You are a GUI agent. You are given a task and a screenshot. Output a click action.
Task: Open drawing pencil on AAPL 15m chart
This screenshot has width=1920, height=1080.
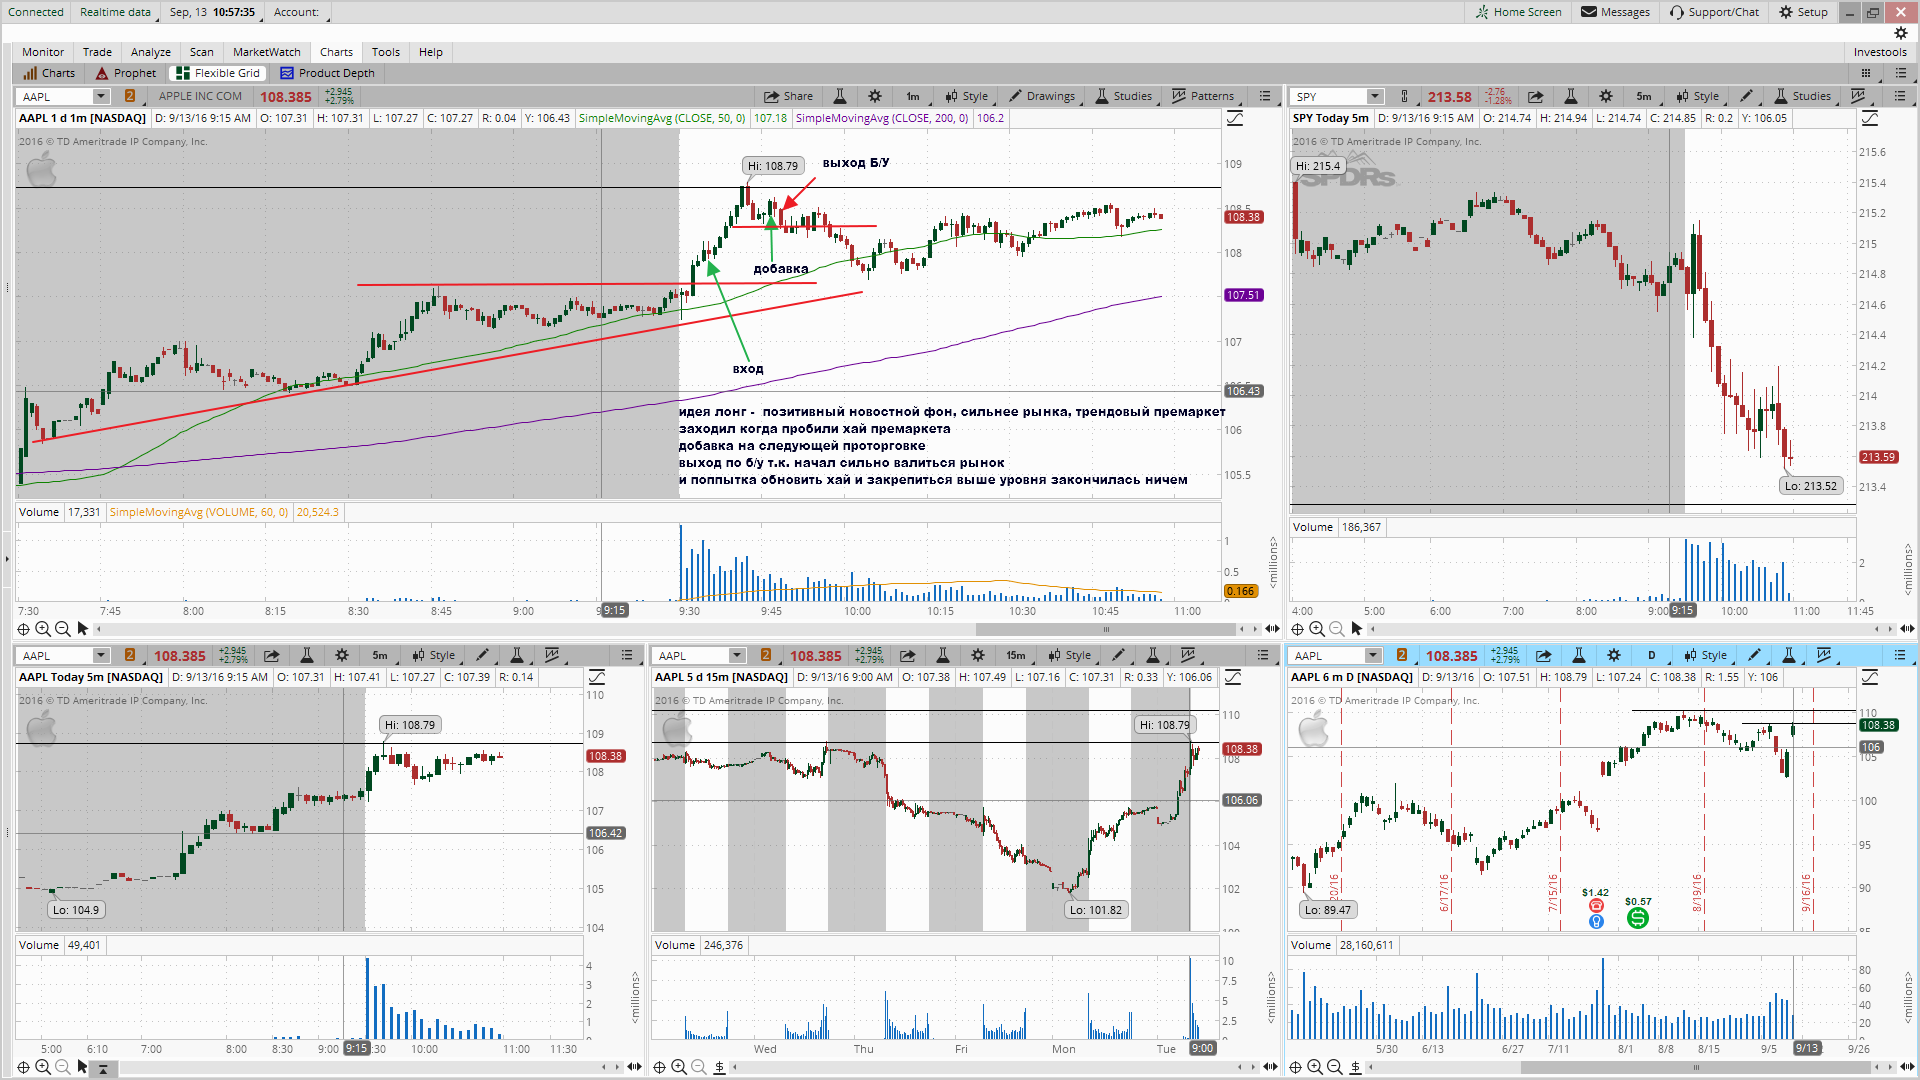(1118, 655)
